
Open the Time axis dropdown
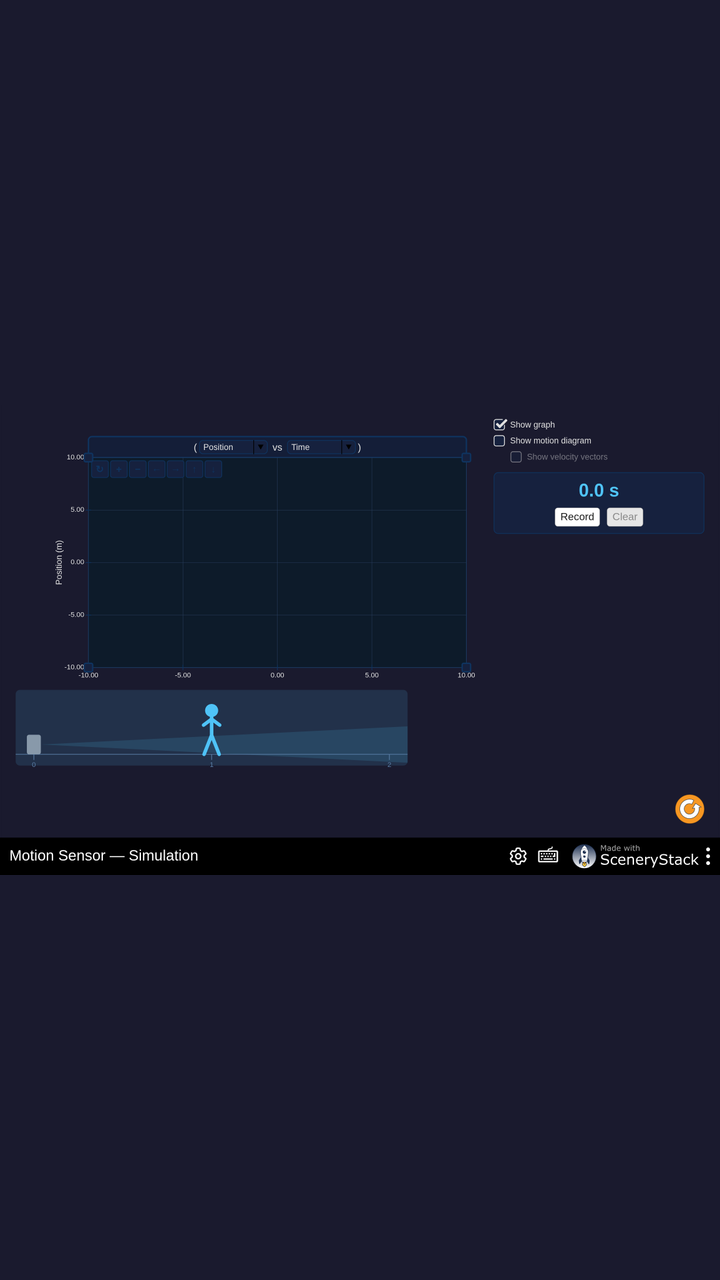320,447
